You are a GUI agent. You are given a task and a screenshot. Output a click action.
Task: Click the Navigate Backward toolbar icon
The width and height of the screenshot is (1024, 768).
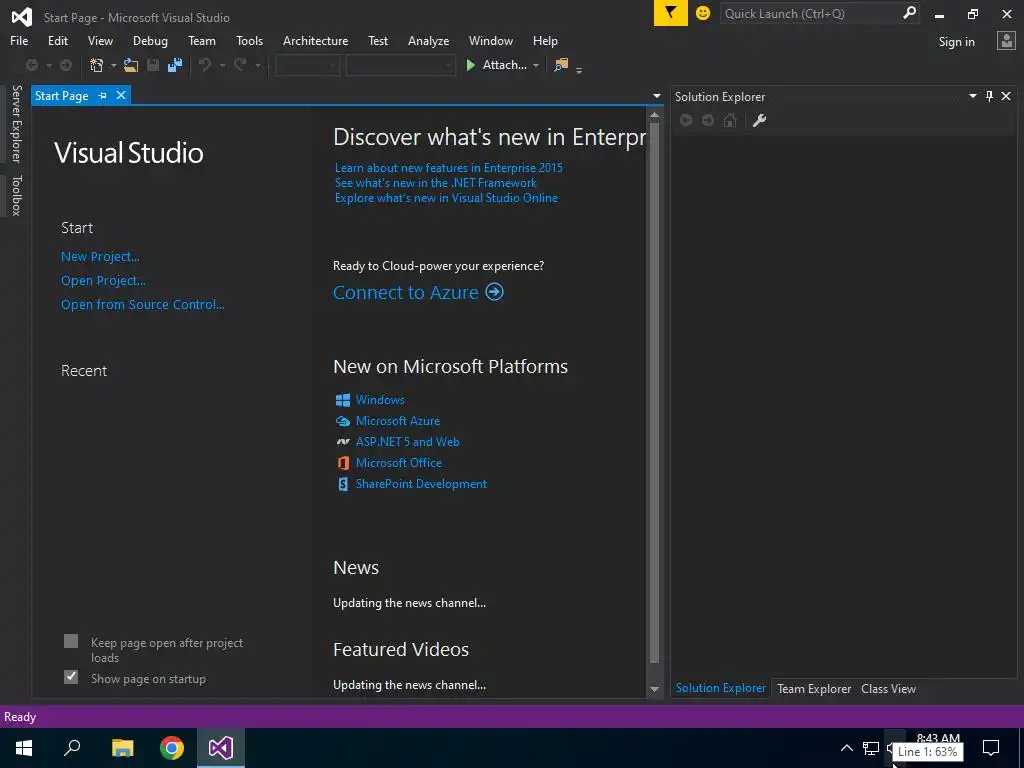pos(31,65)
